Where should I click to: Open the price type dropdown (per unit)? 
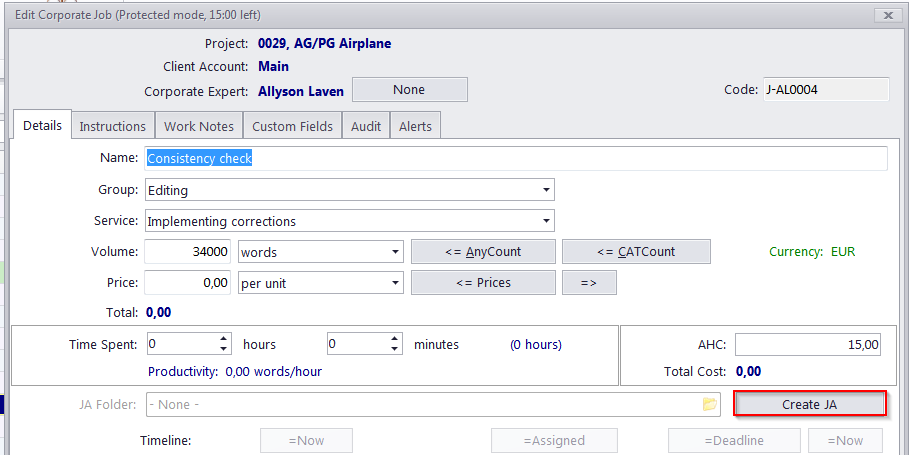coord(395,283)
